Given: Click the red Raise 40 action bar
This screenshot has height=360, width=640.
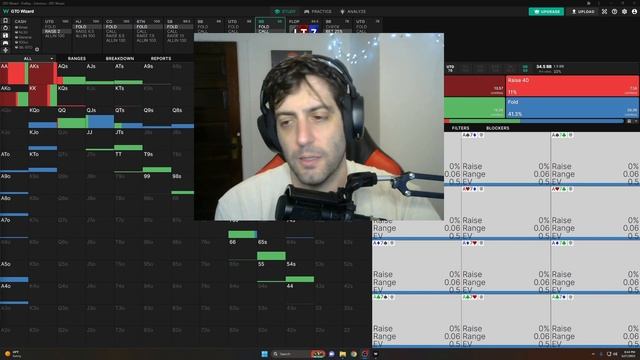Looking at the screenshot, I should coord(572,86).
